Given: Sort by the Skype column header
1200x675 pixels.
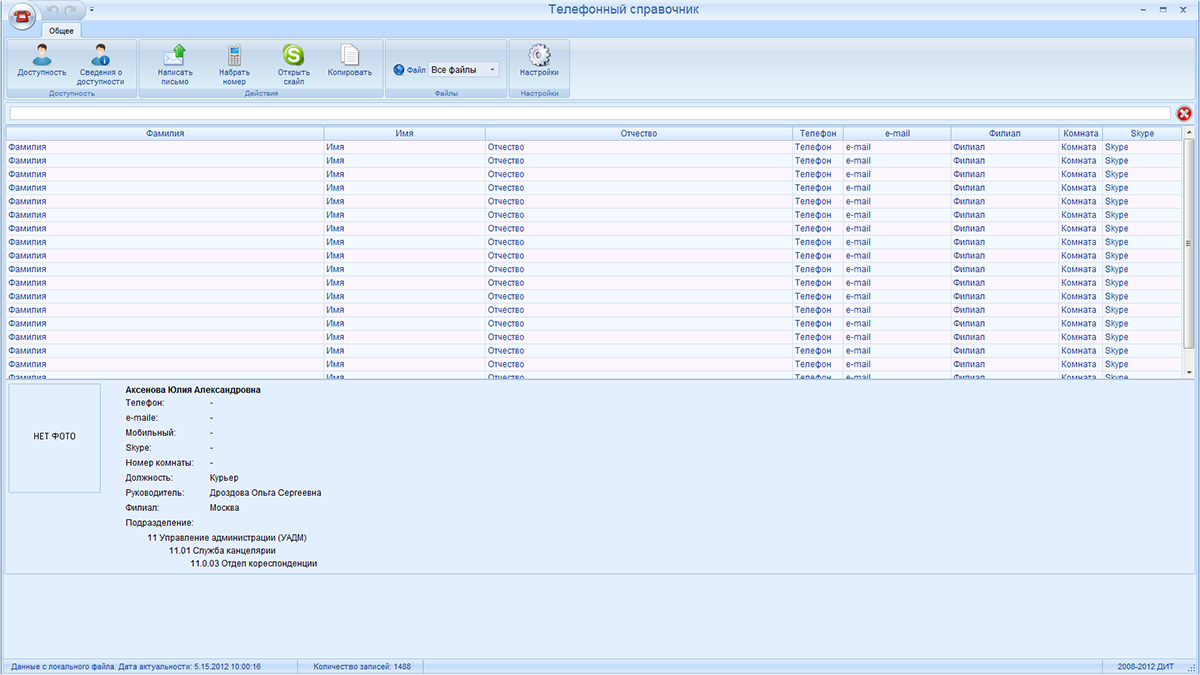Looking at the screenshot, I should [1142, 133].
